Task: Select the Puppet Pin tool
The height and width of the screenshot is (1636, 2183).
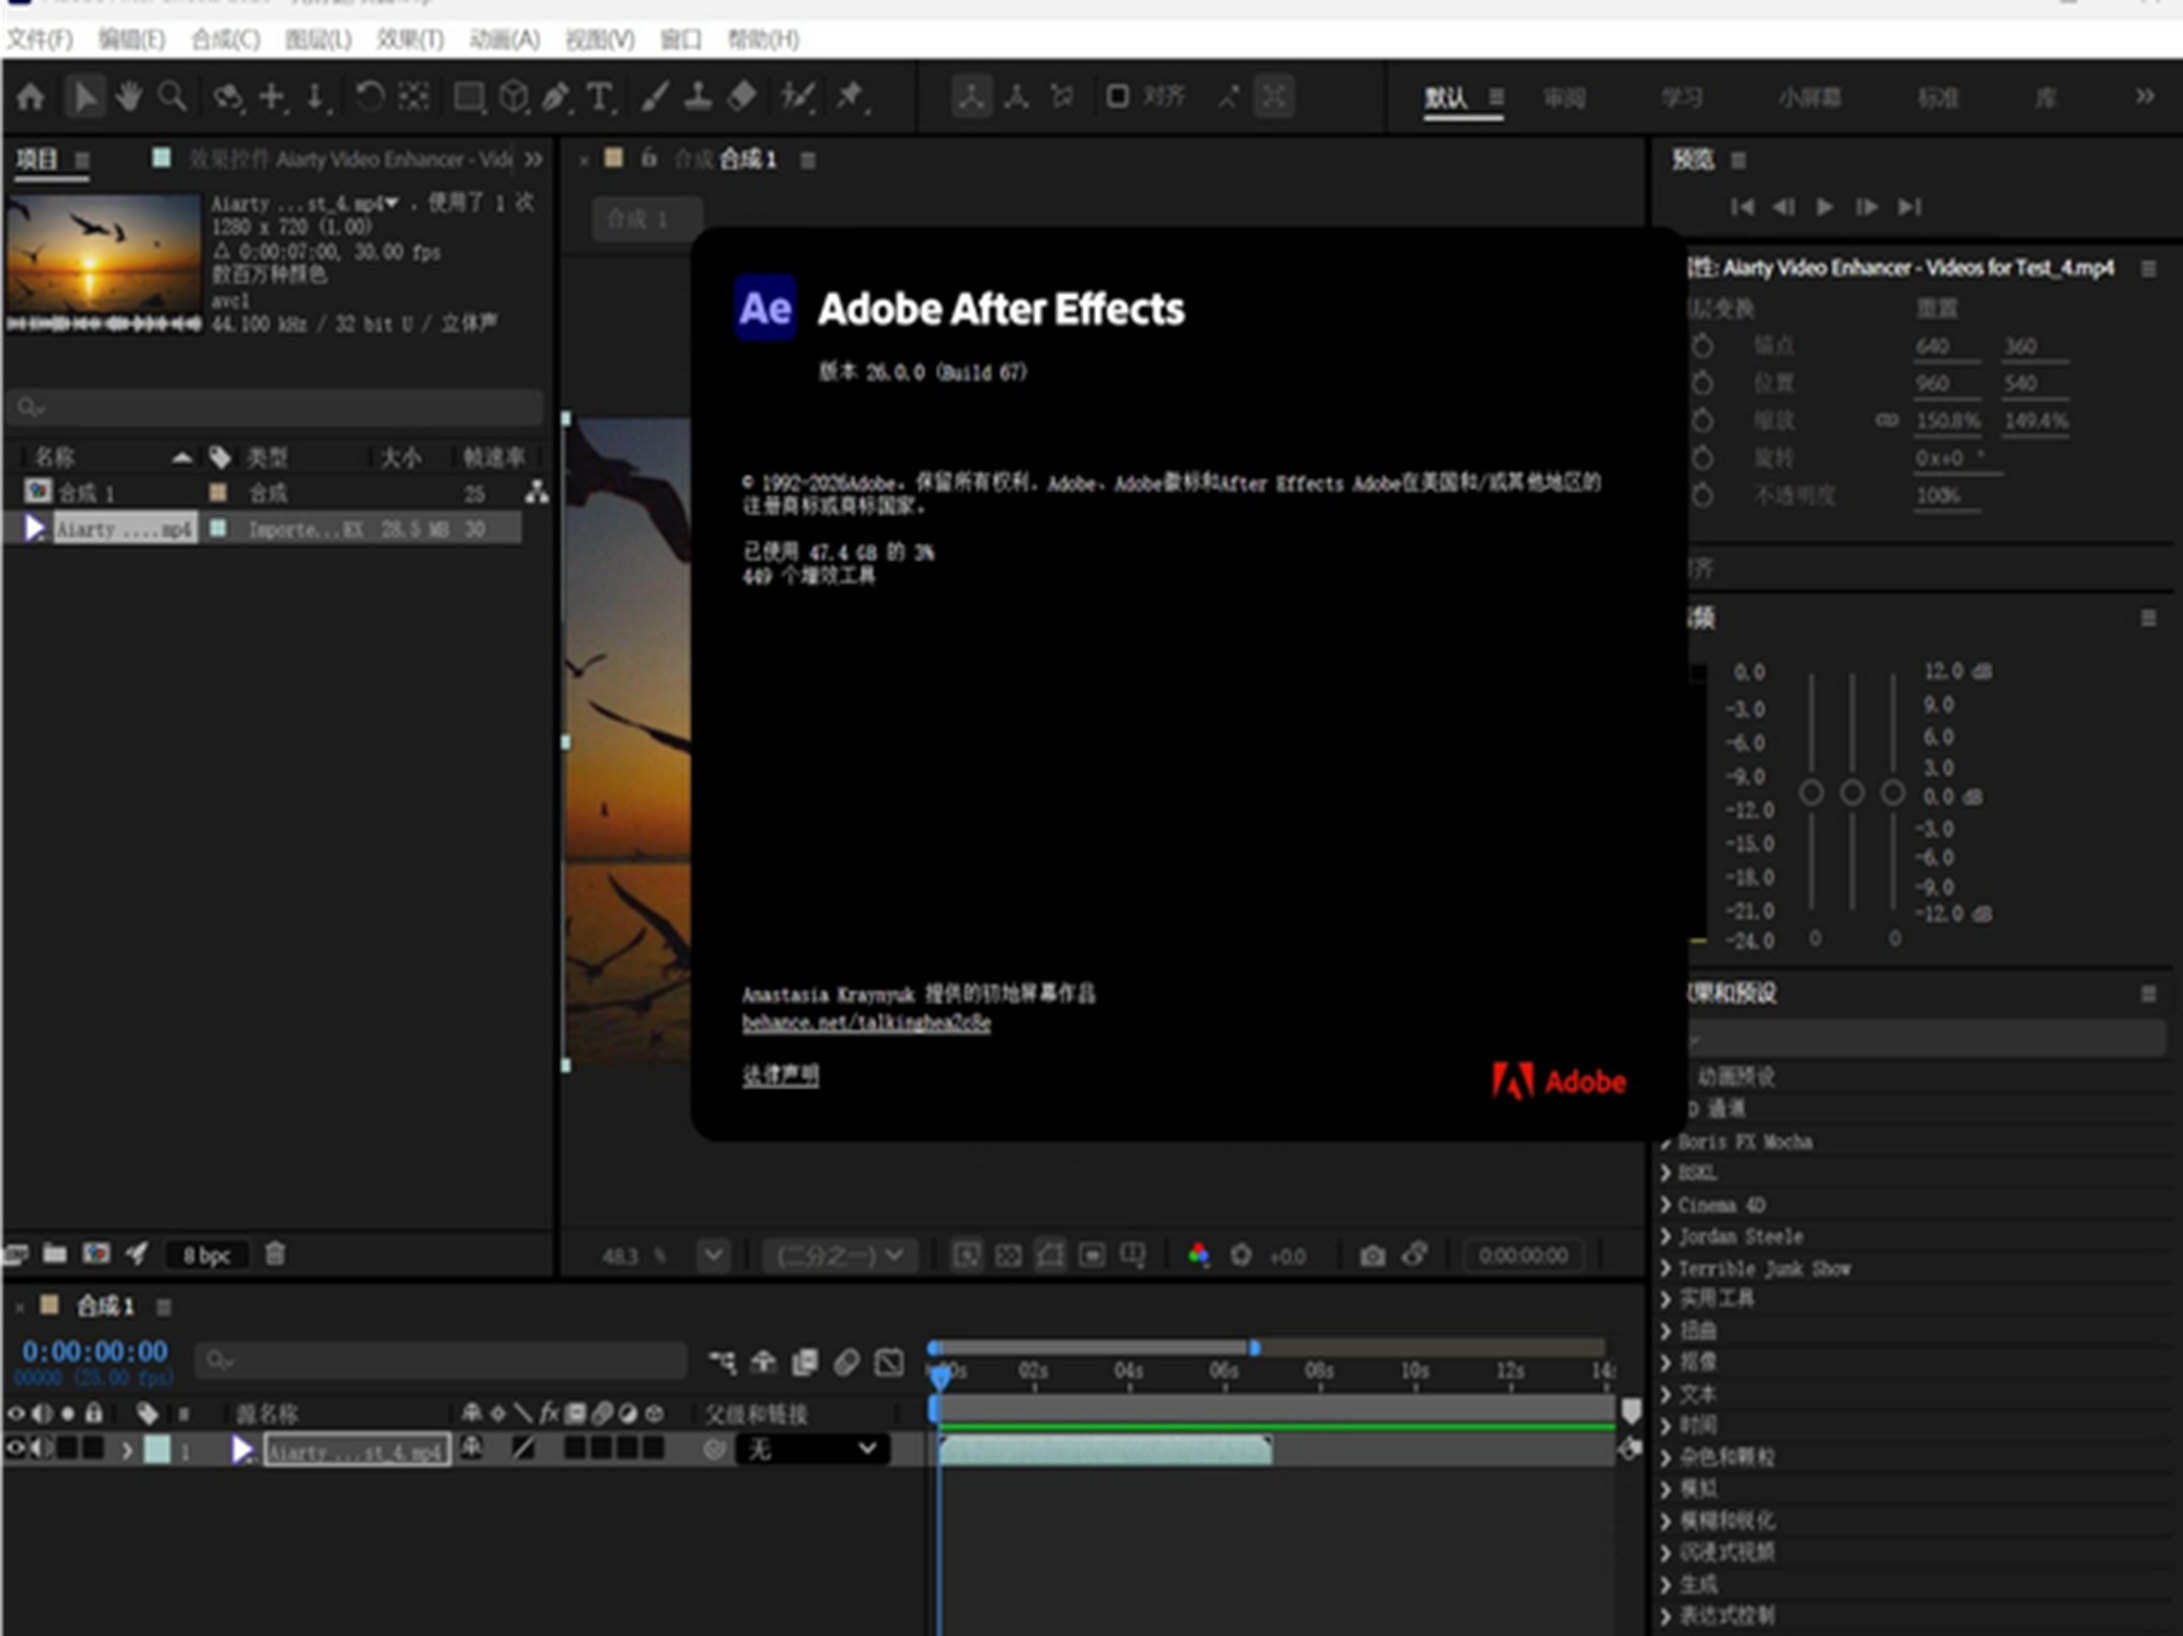Action: pyautogui.click(x=851, y=97)
